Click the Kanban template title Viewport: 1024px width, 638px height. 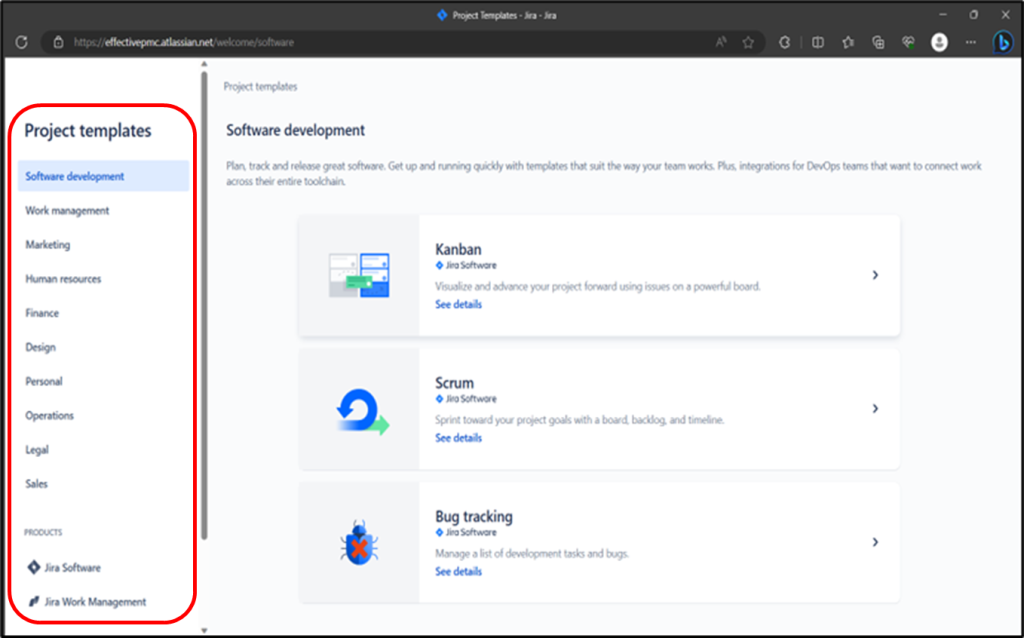coord(458,249)
